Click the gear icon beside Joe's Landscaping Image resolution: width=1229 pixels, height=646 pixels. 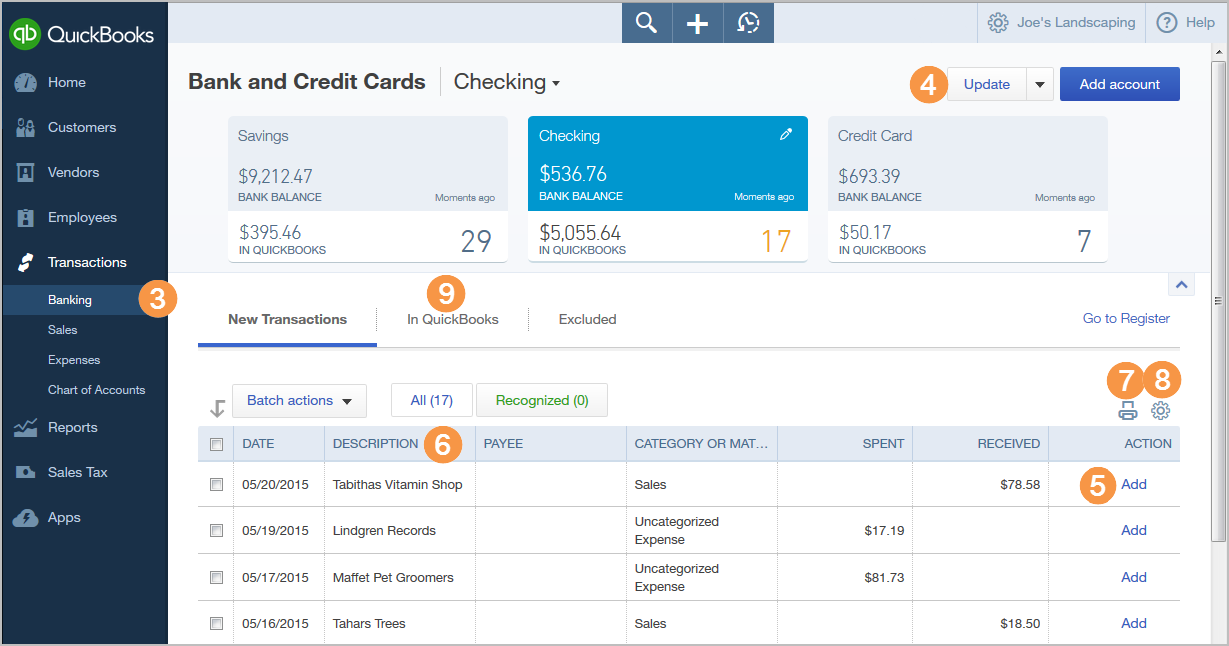997,22
